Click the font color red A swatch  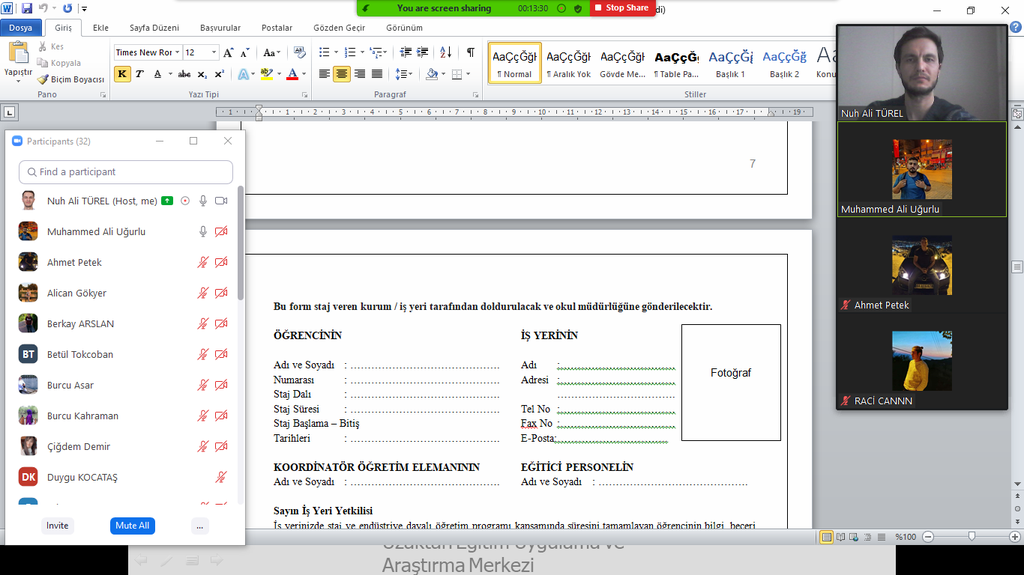[x=291, y=74]
